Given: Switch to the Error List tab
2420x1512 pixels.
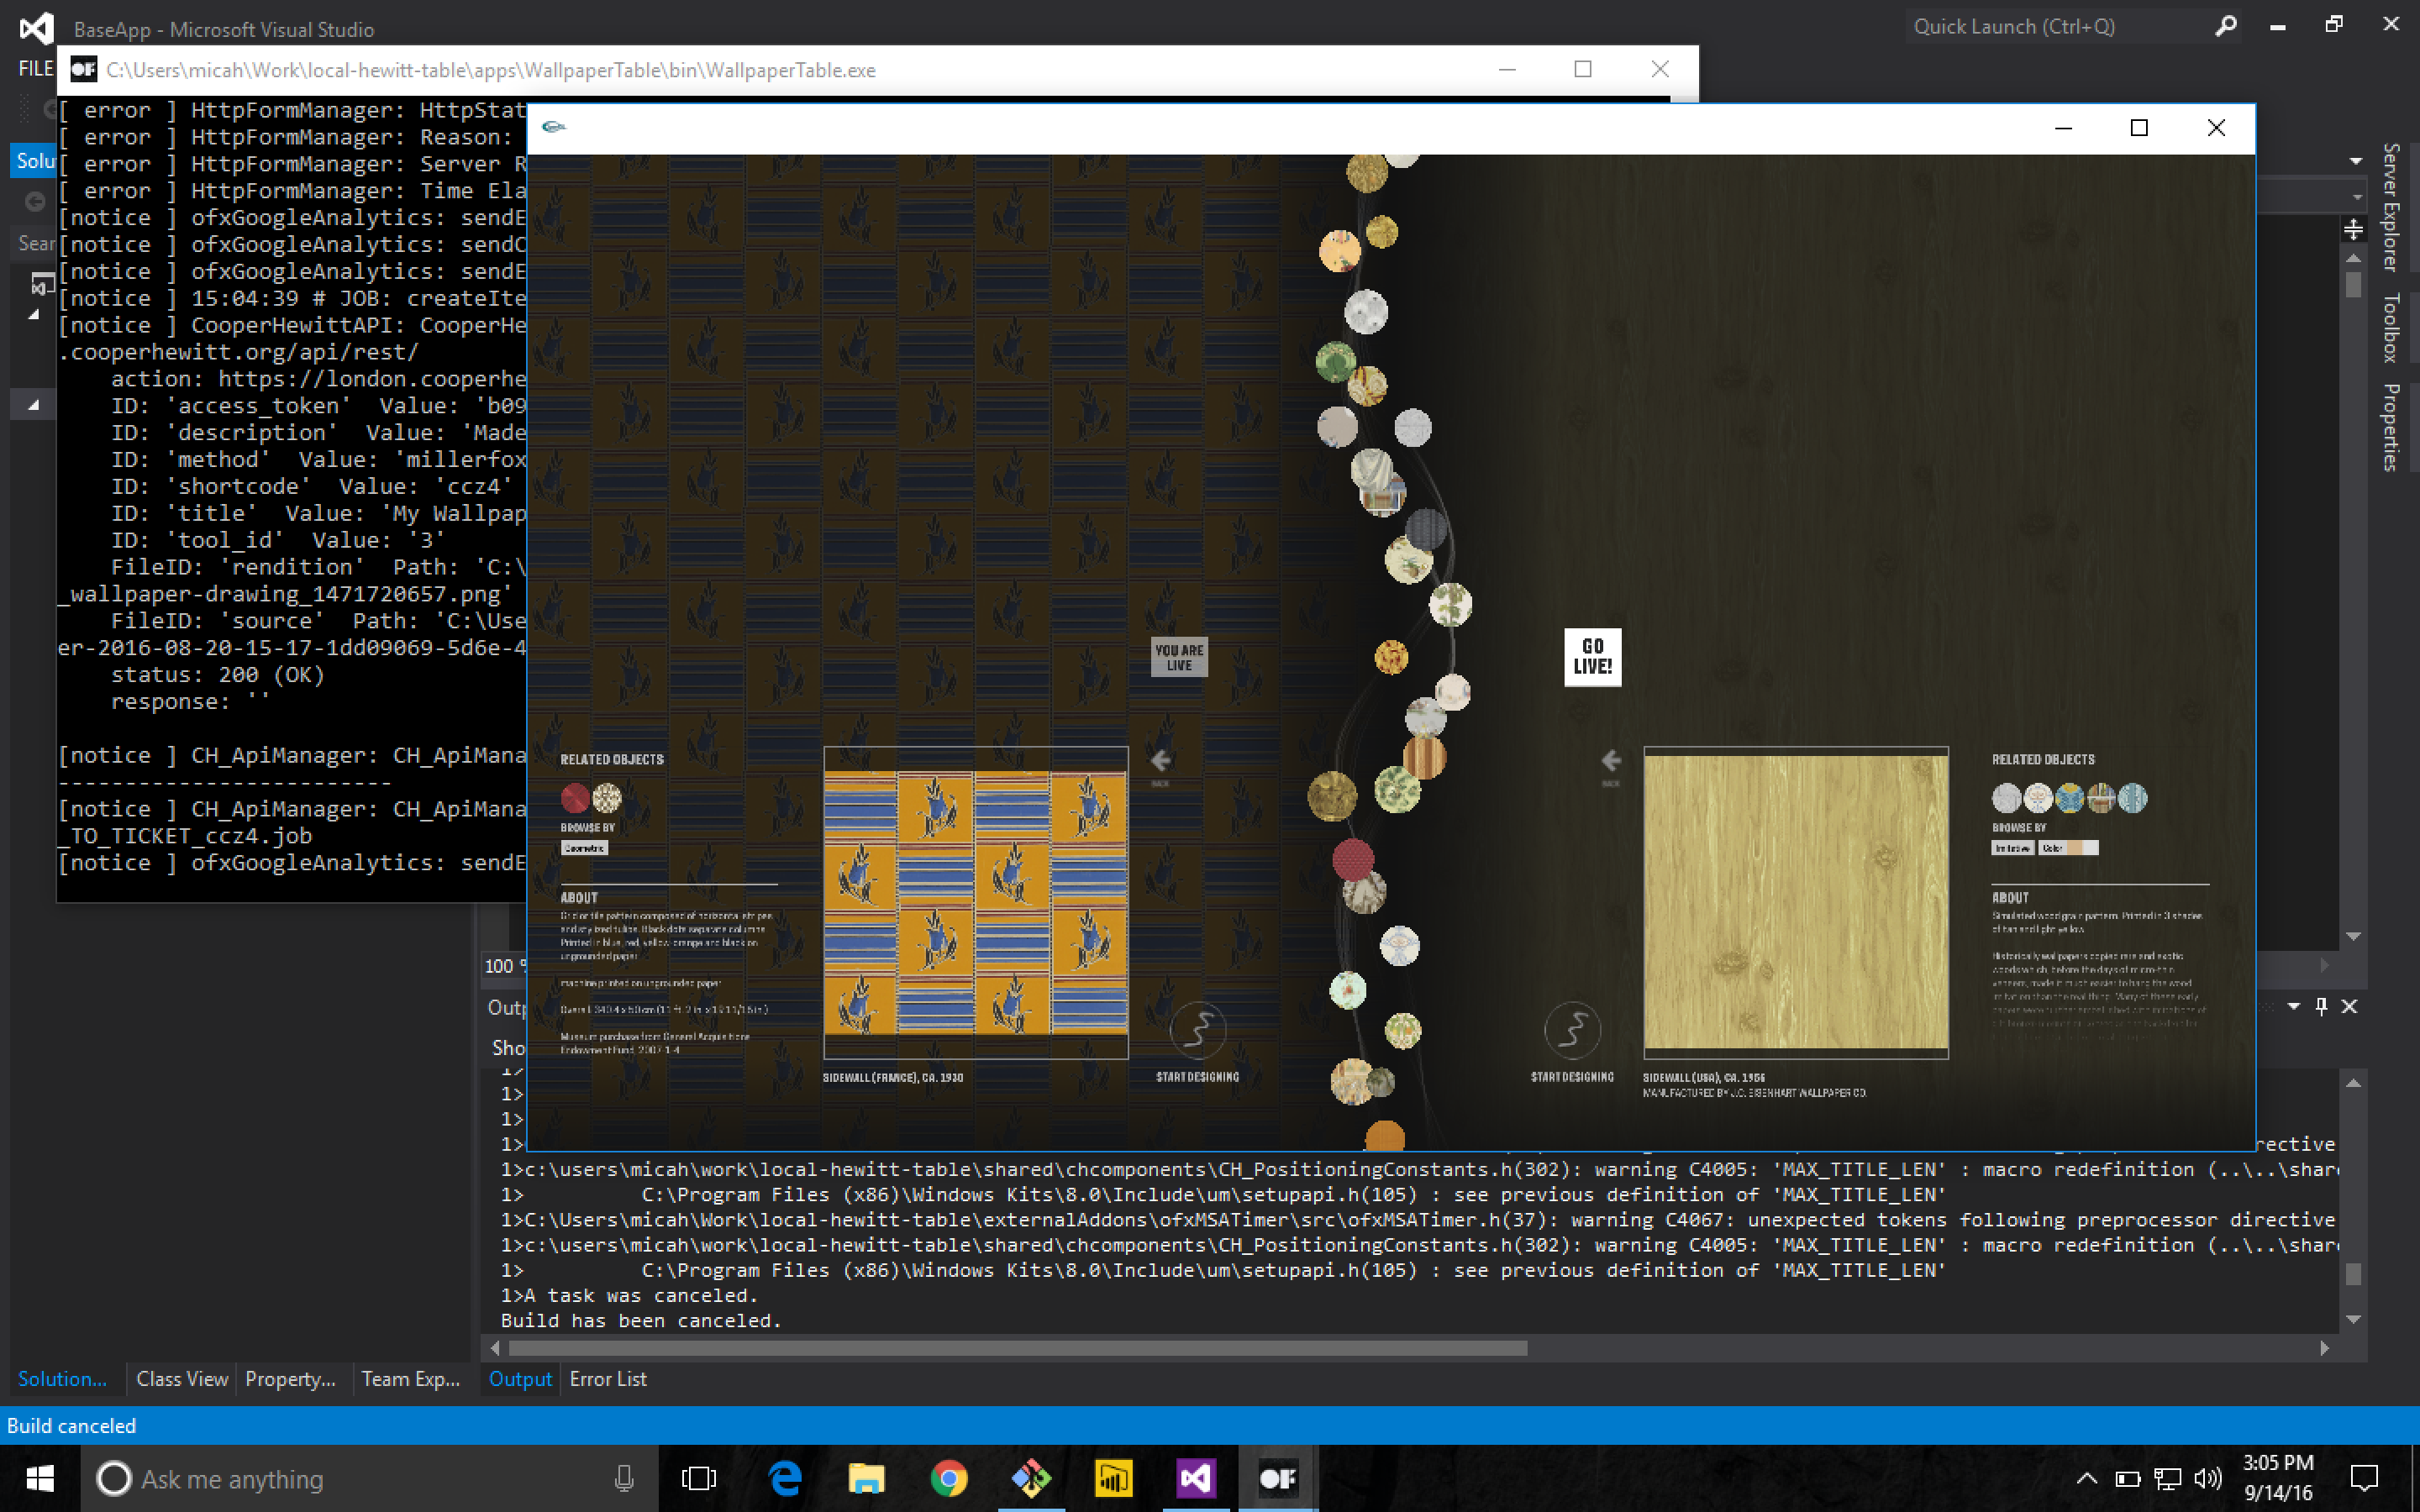Looking at the screenshot, I should coord(608,1379).
